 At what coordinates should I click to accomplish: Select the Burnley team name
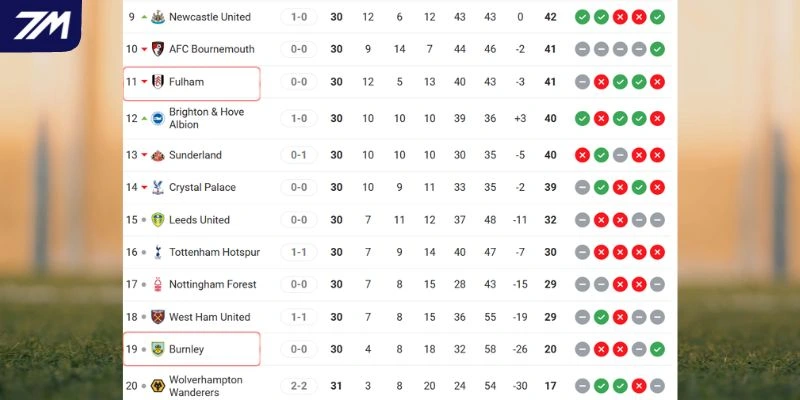186,349
